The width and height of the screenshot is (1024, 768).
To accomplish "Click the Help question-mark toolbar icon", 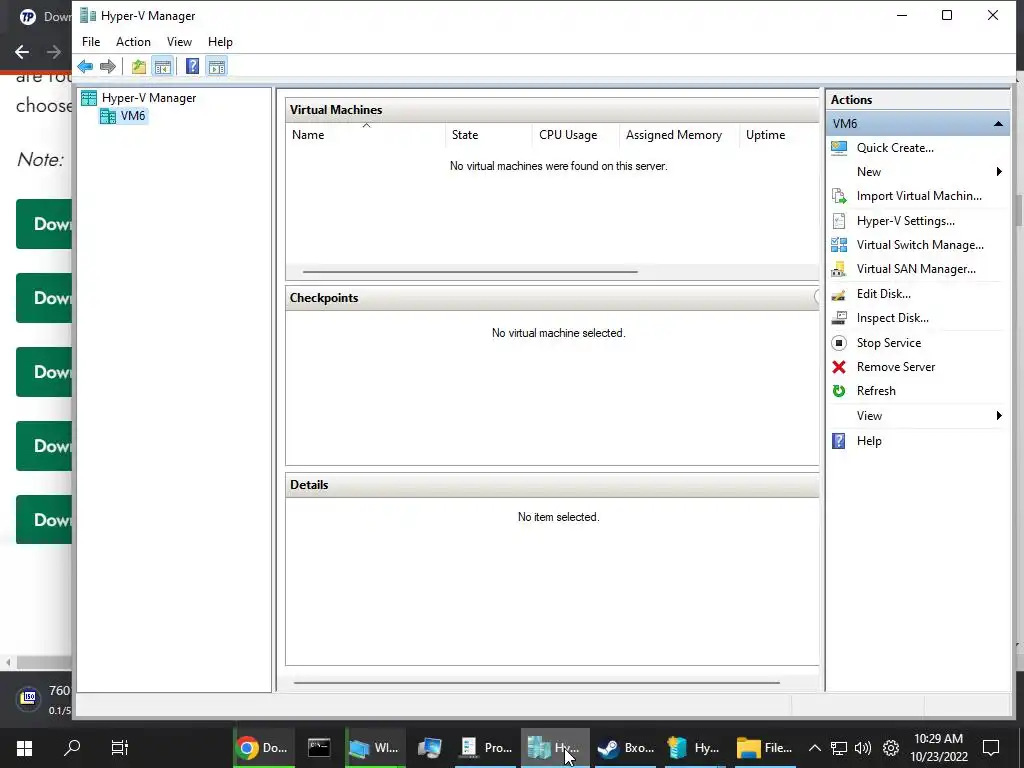I will 192,67.
